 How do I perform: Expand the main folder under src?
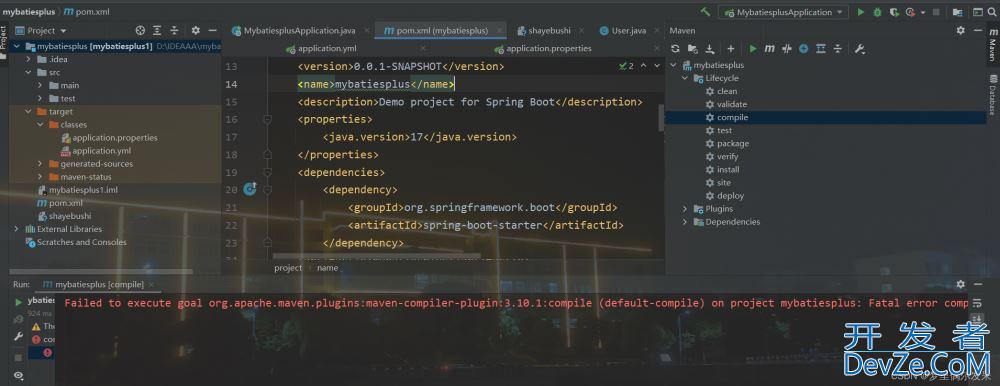coord(40,85)
